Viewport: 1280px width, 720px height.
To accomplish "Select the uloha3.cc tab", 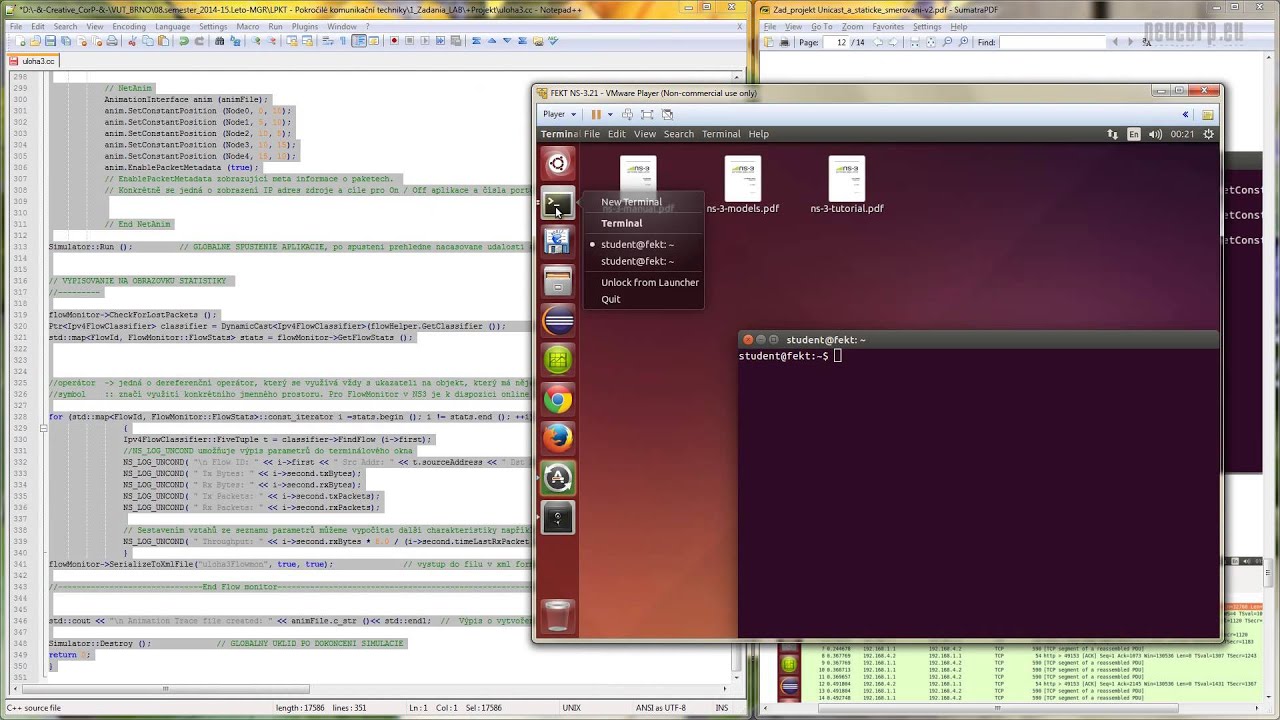I will [33, 61].
